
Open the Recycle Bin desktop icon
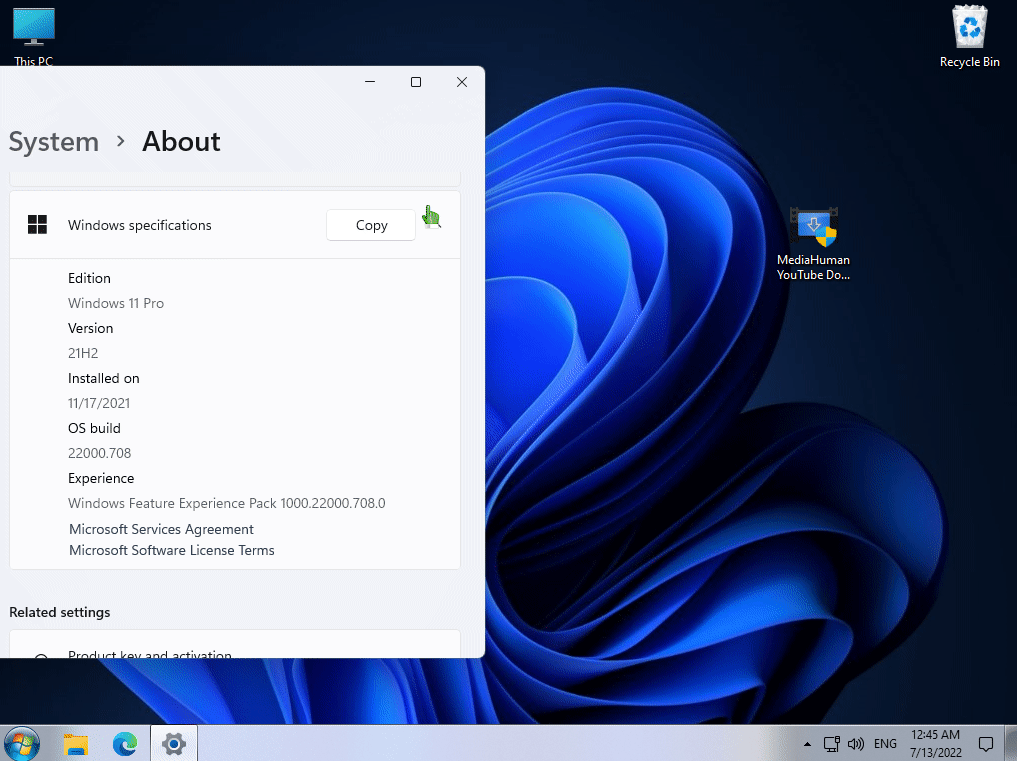[969, 37]
